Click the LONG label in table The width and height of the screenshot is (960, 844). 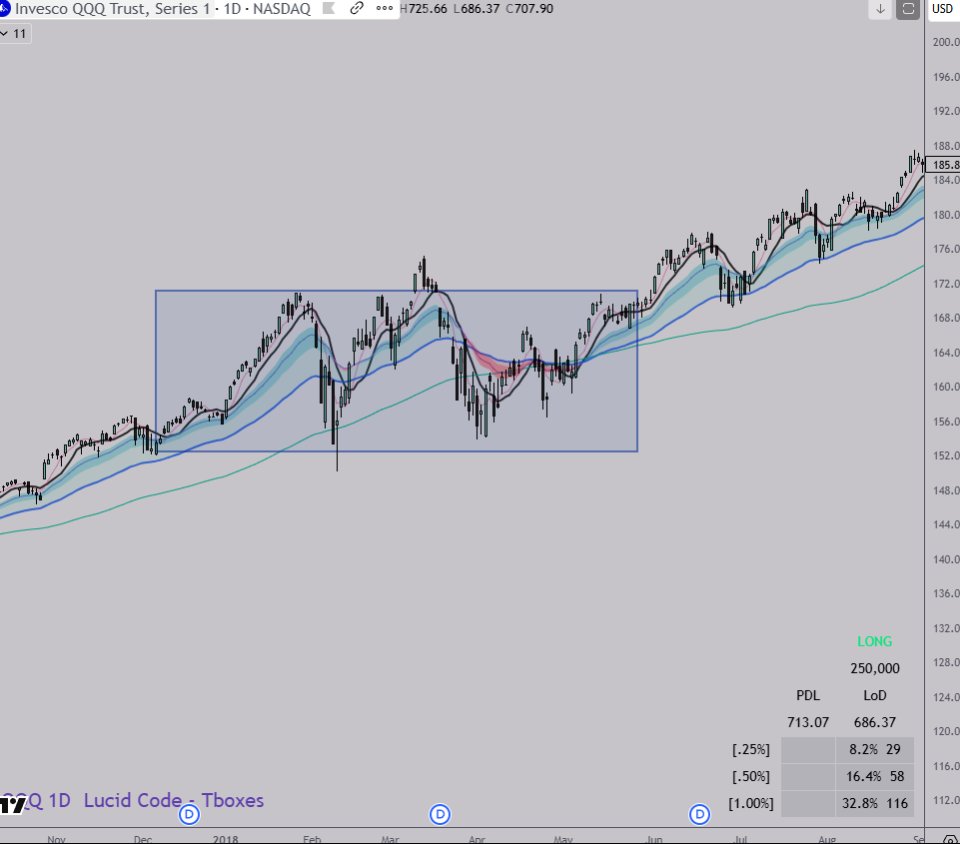pos(874,641)
